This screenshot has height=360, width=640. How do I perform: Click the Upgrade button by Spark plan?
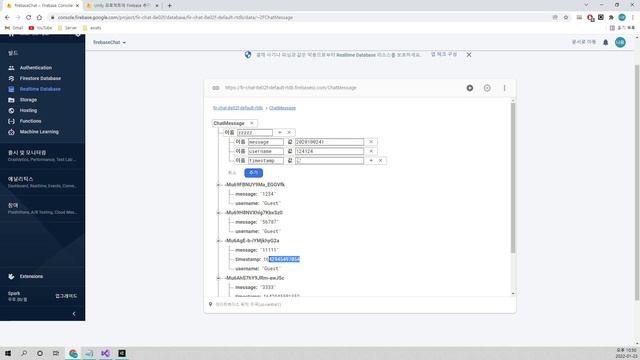click(x=66, y=296)
